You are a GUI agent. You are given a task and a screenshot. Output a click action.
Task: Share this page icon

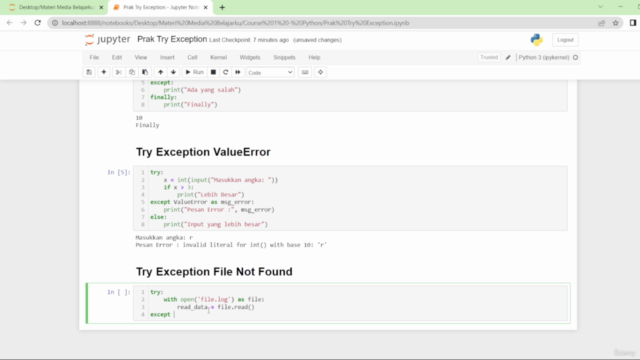(x=602, y=23)
